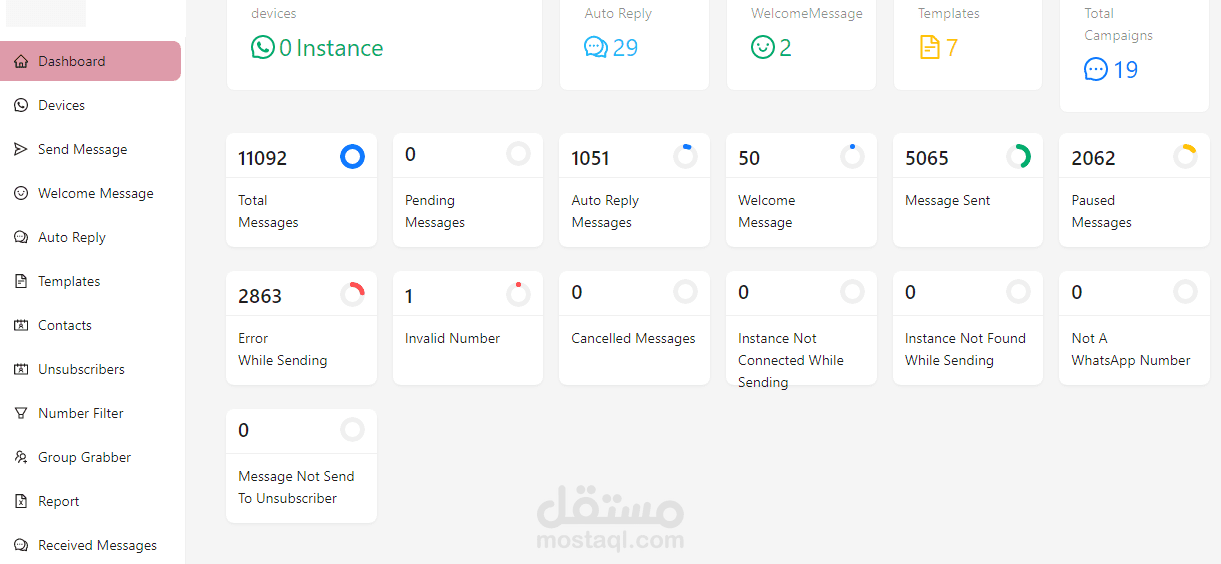Click the Group Grabber people icon
The height and width of the screenshot is (564, 1221).
[x=21, y=457]
